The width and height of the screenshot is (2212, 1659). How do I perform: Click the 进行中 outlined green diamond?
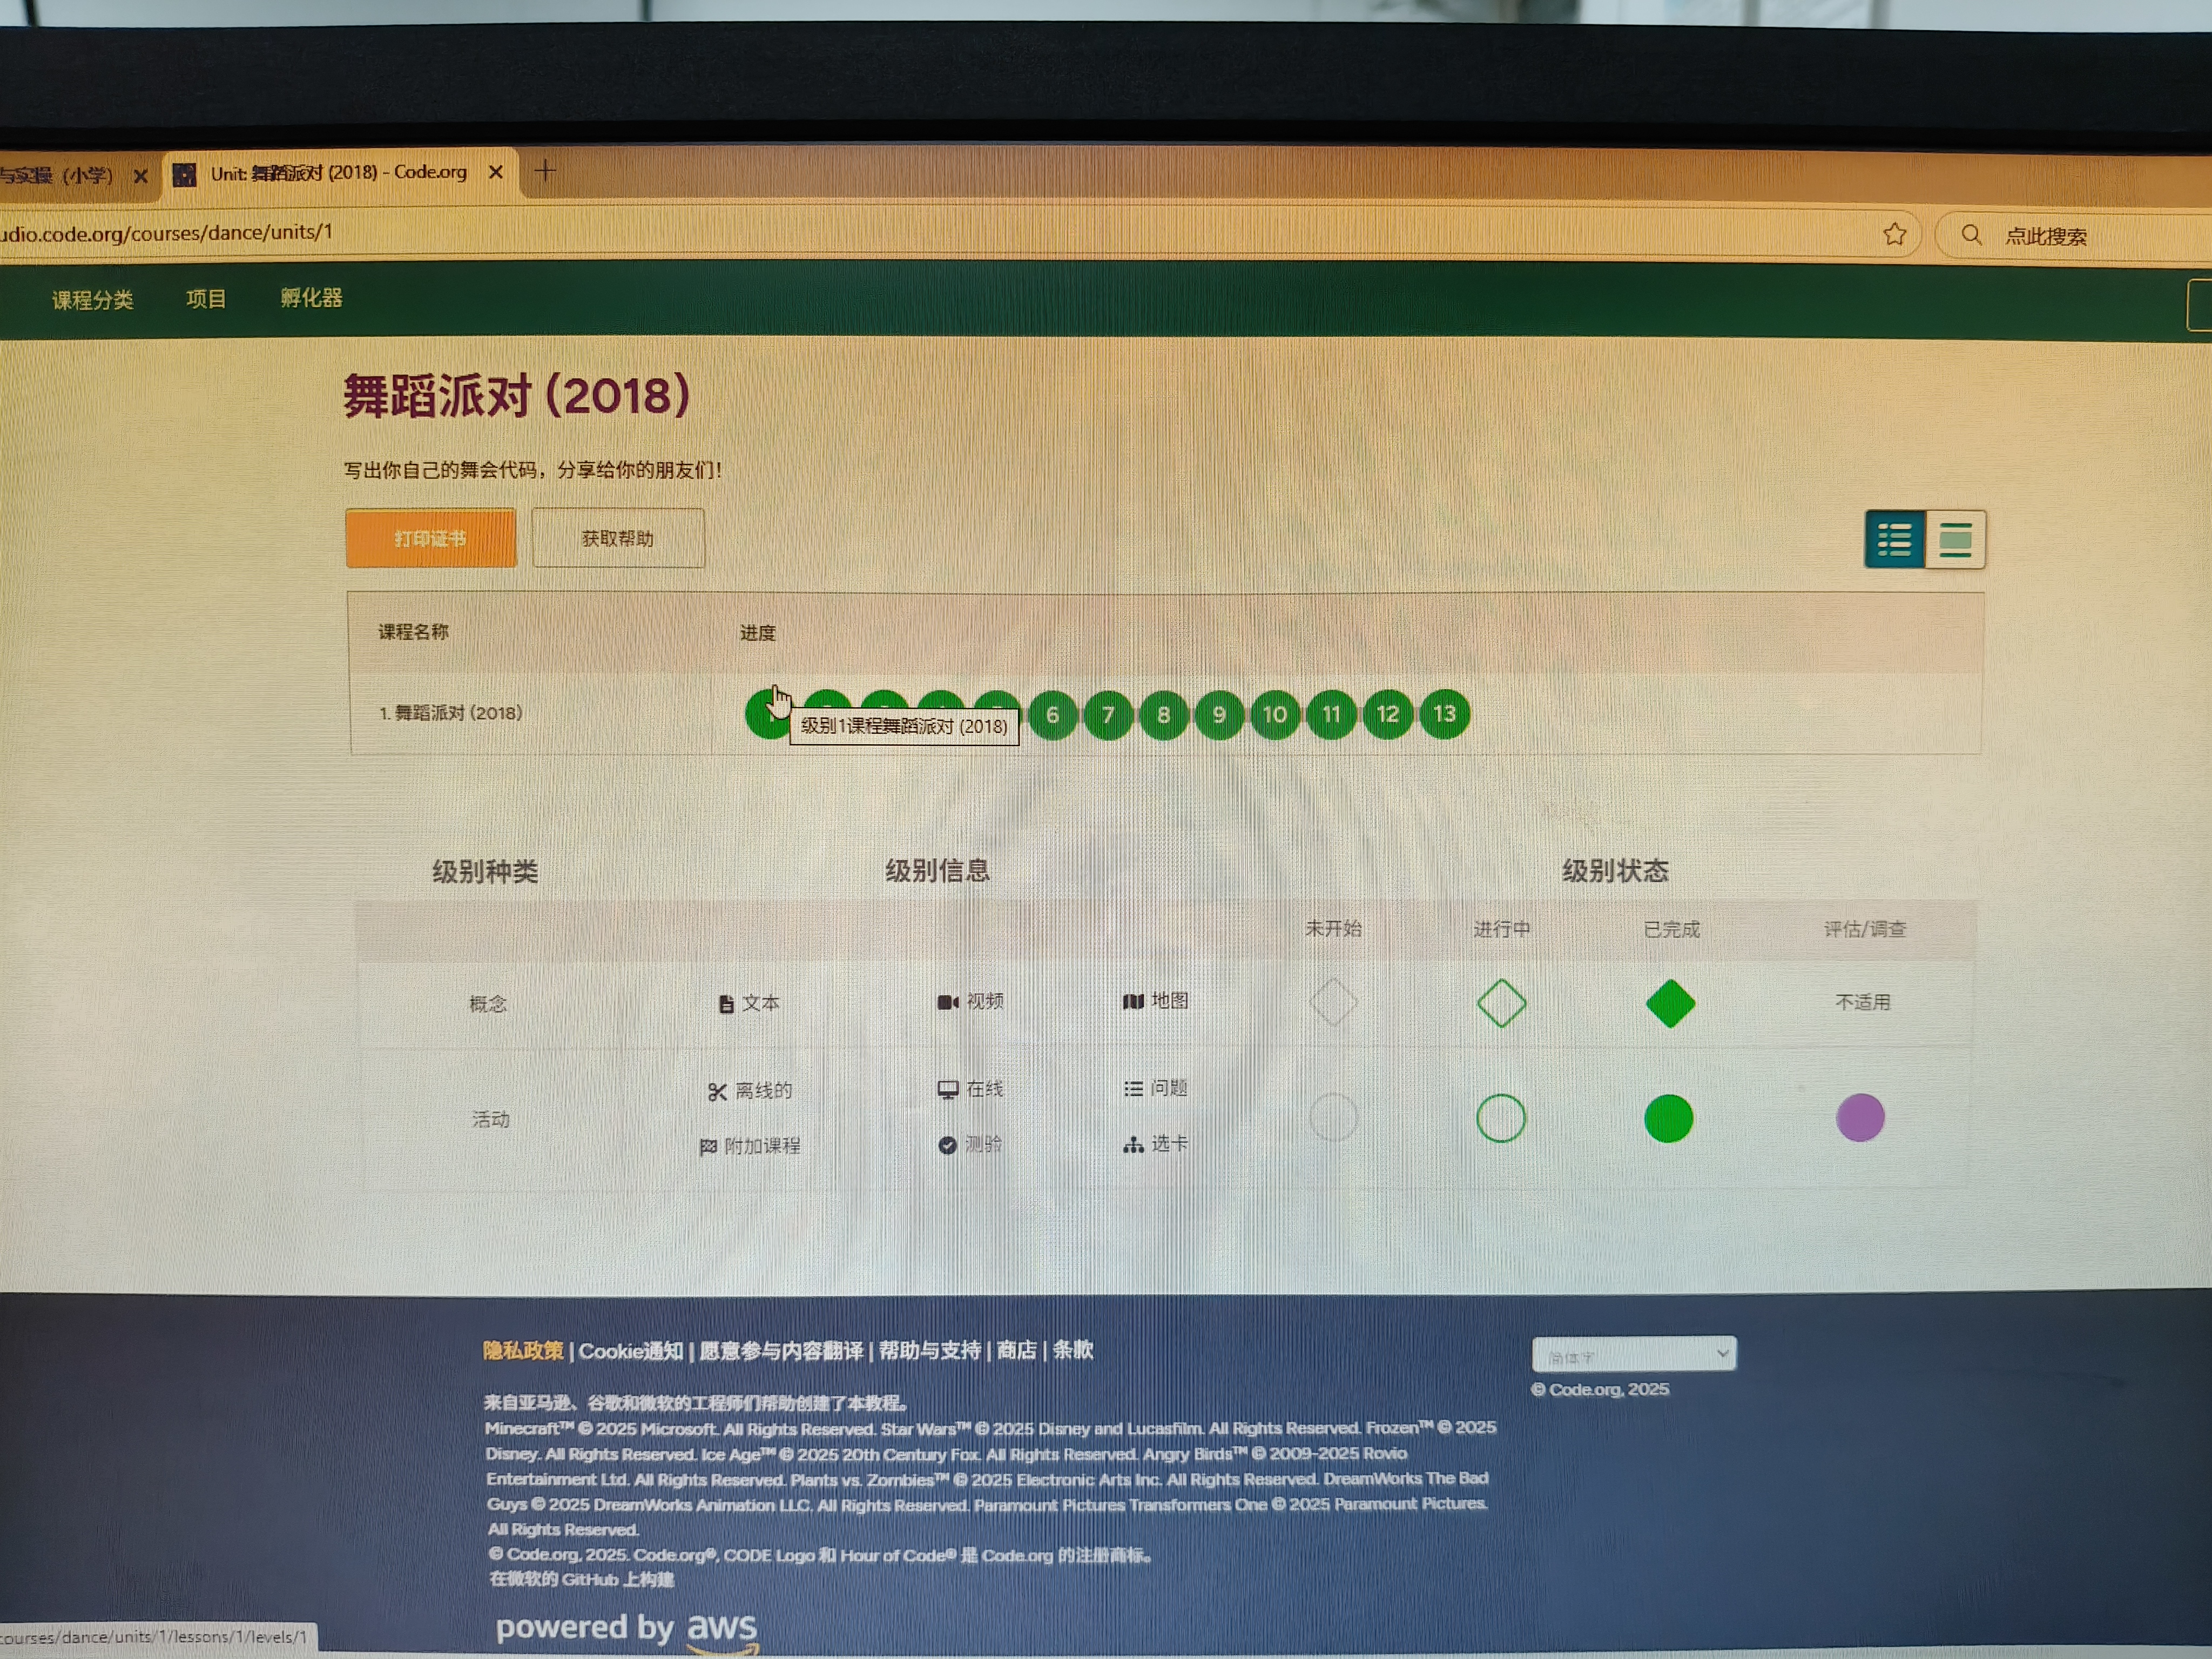pyautogui.click(x=1501, y=1003)
